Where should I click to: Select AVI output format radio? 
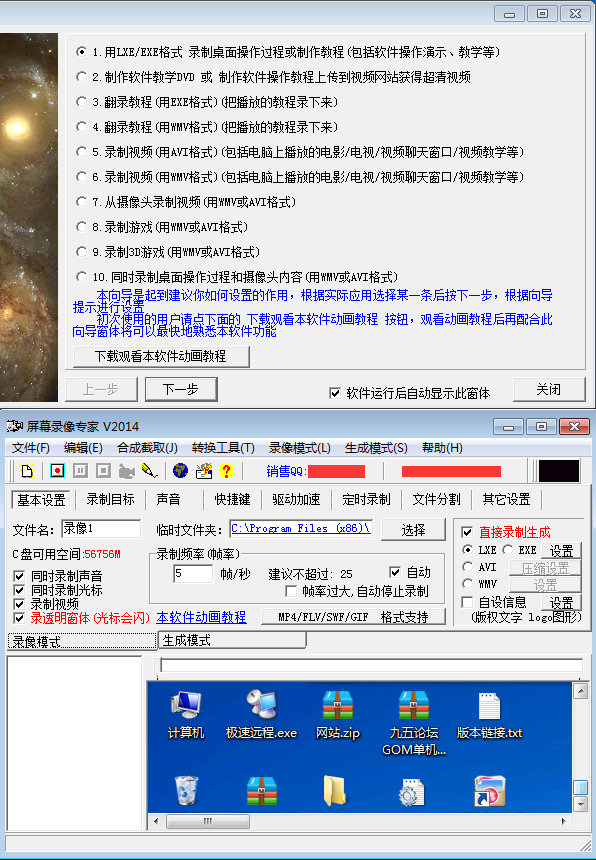tap(468, 567)
